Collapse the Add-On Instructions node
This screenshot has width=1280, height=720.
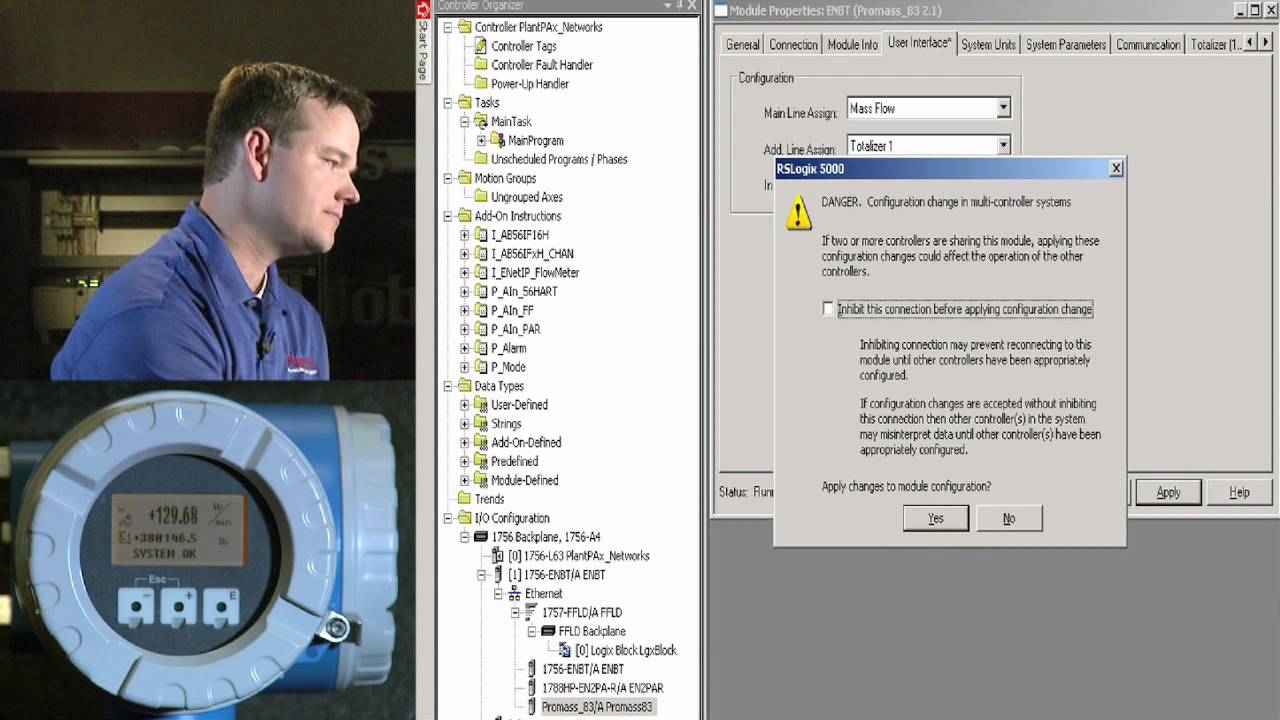(448, 216)
